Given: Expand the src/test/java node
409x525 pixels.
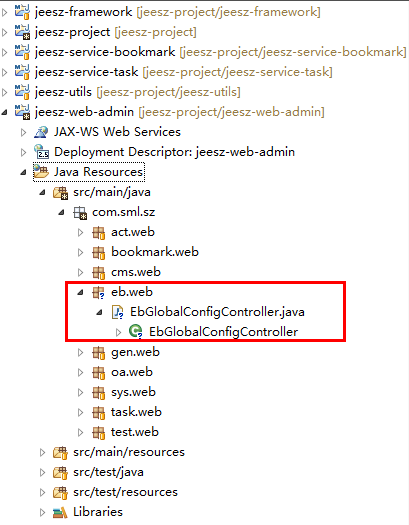Looking at the screenshot, I should tap(42, 472).
